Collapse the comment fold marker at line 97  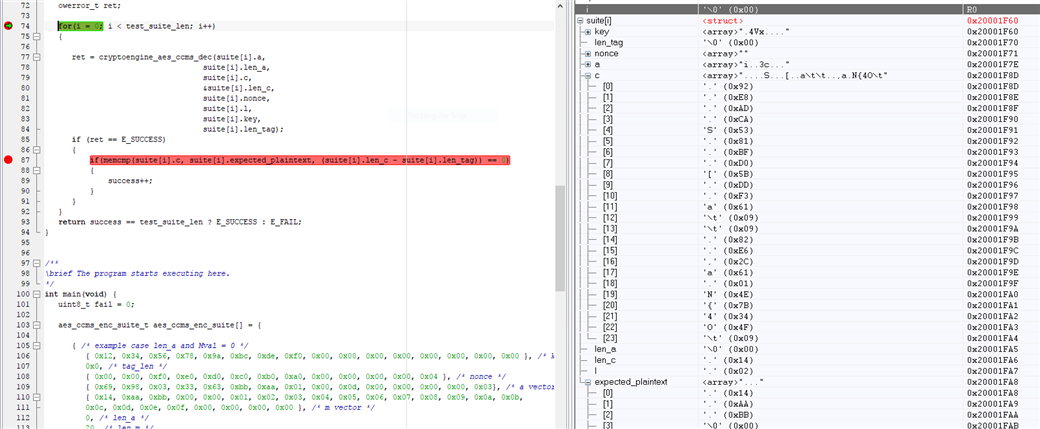tap(37, 263)
